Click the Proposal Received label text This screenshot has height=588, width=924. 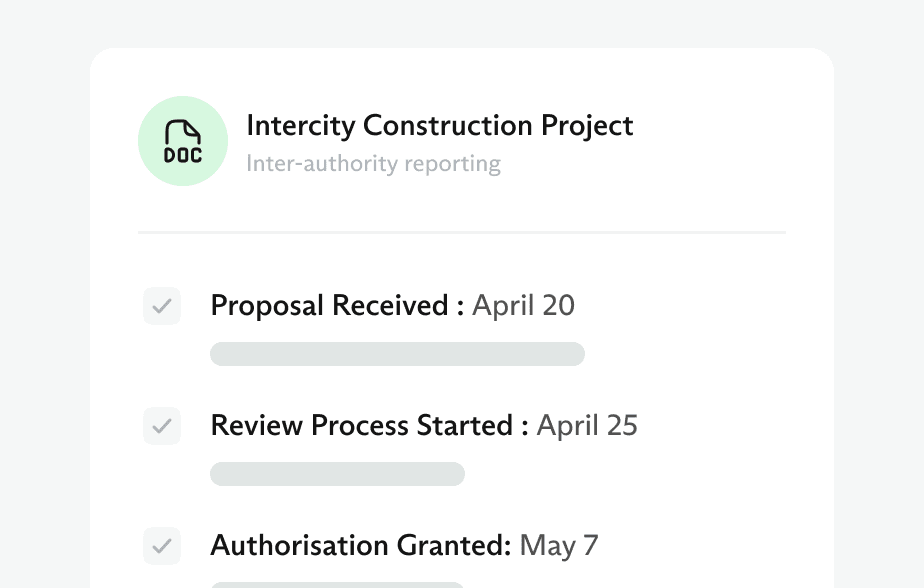[x=329, y=306]
